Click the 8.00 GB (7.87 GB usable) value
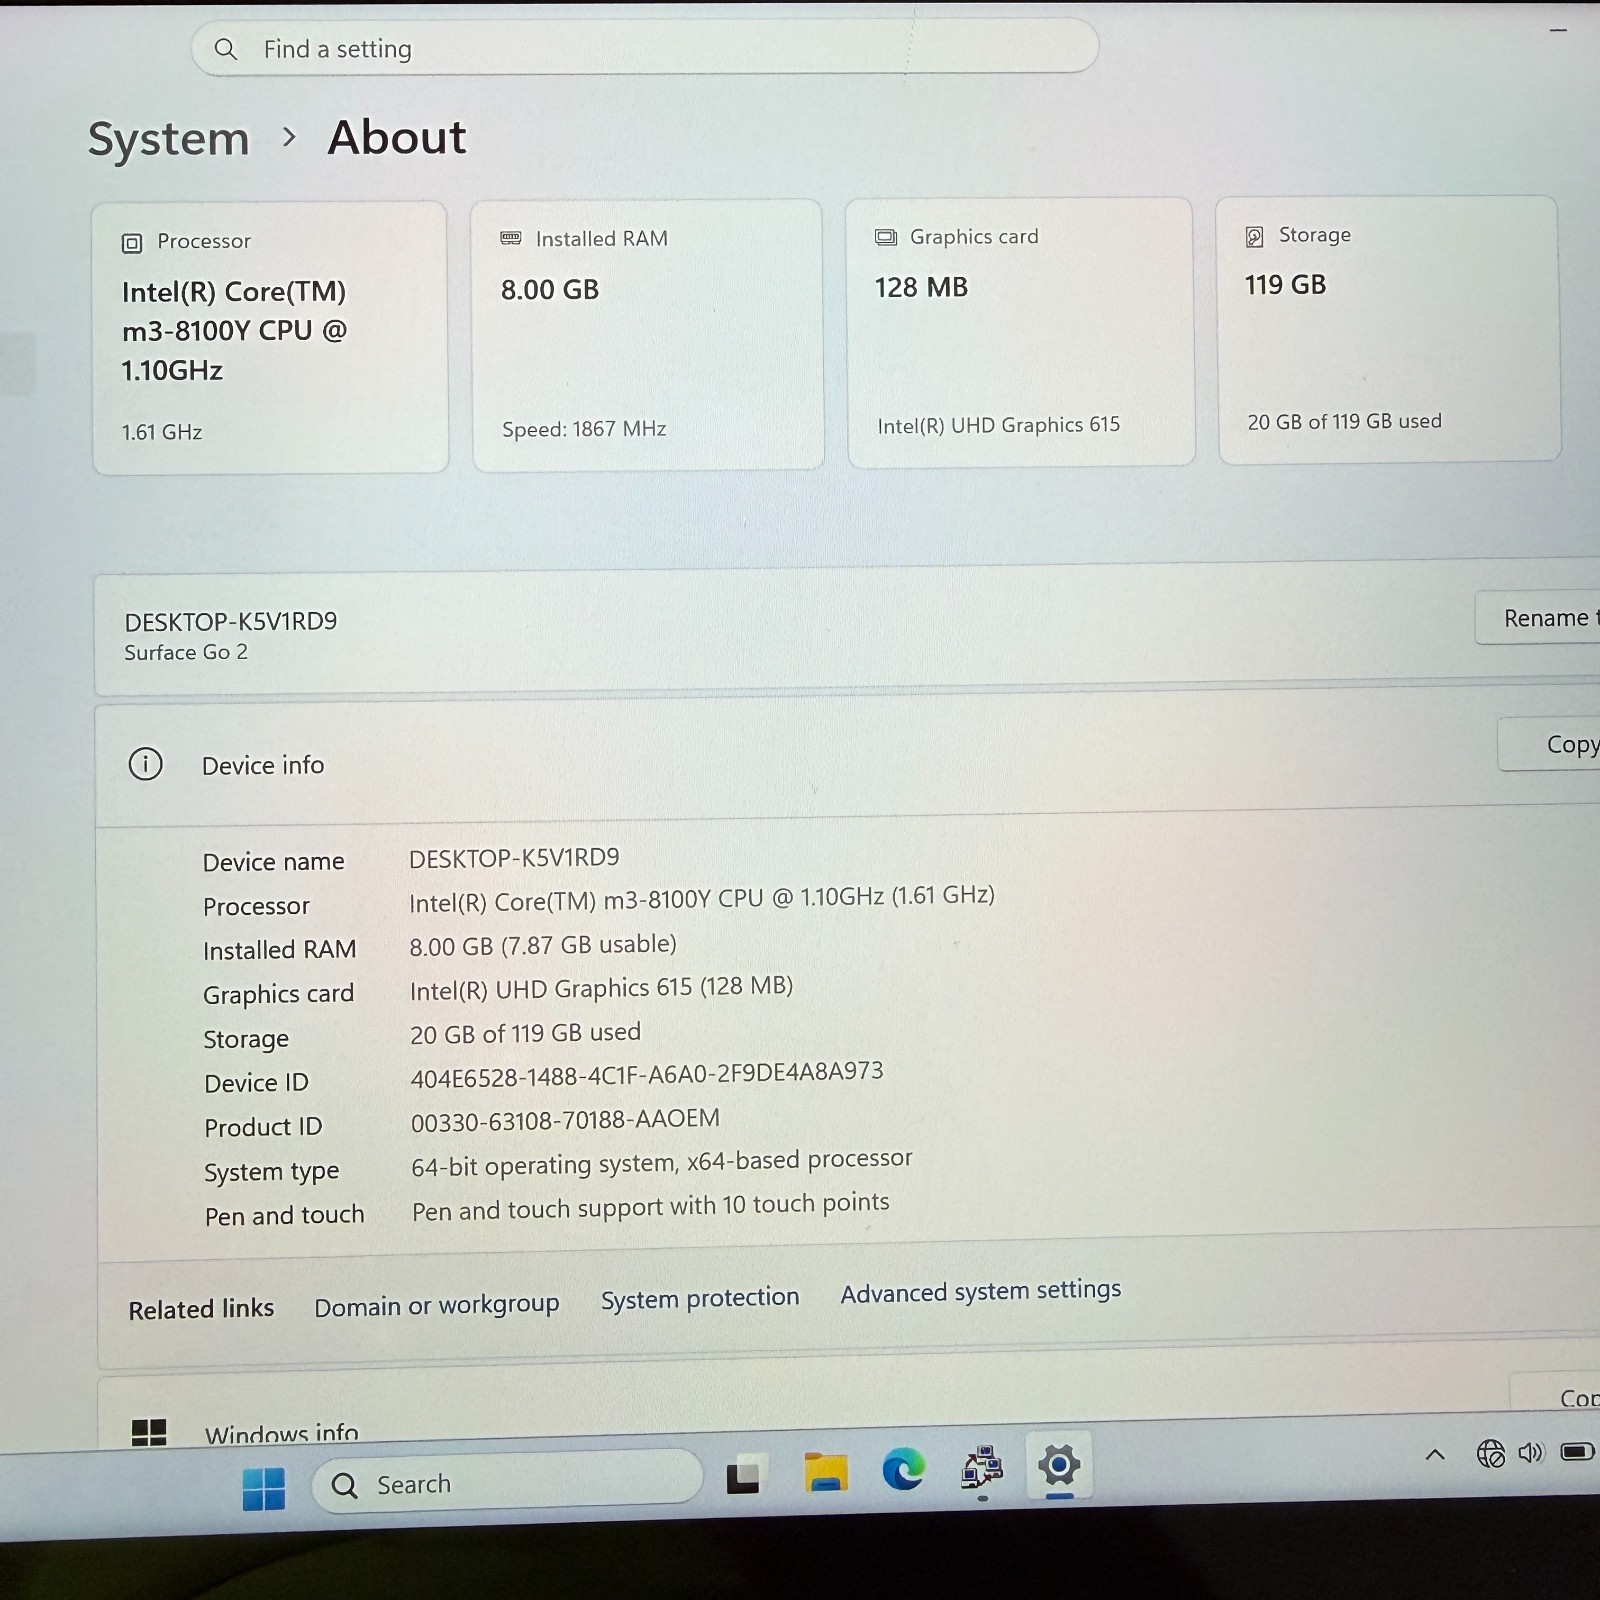The width and height of the screenshot is (1600, 1600). click(543, 945)
